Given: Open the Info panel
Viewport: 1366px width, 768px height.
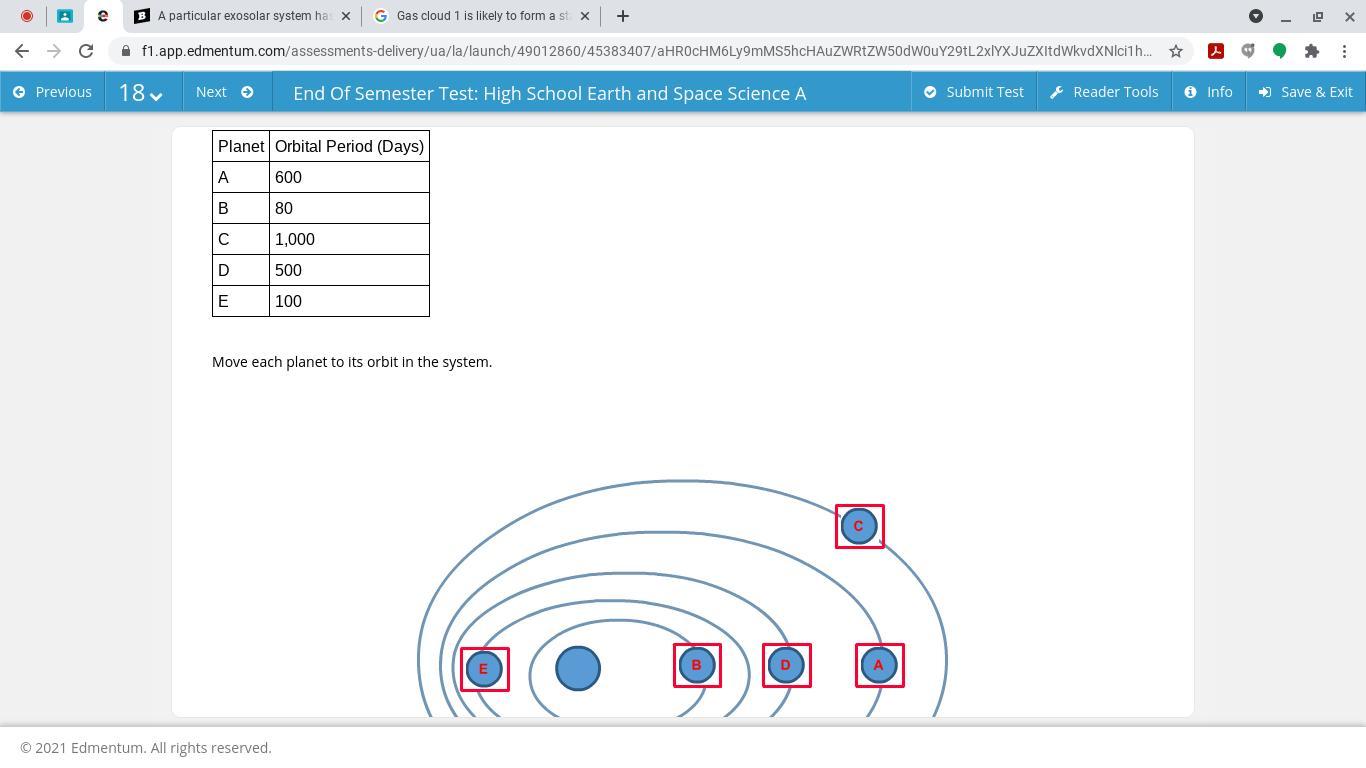Looking at the screenshot, I should (x=1208, y=92).
